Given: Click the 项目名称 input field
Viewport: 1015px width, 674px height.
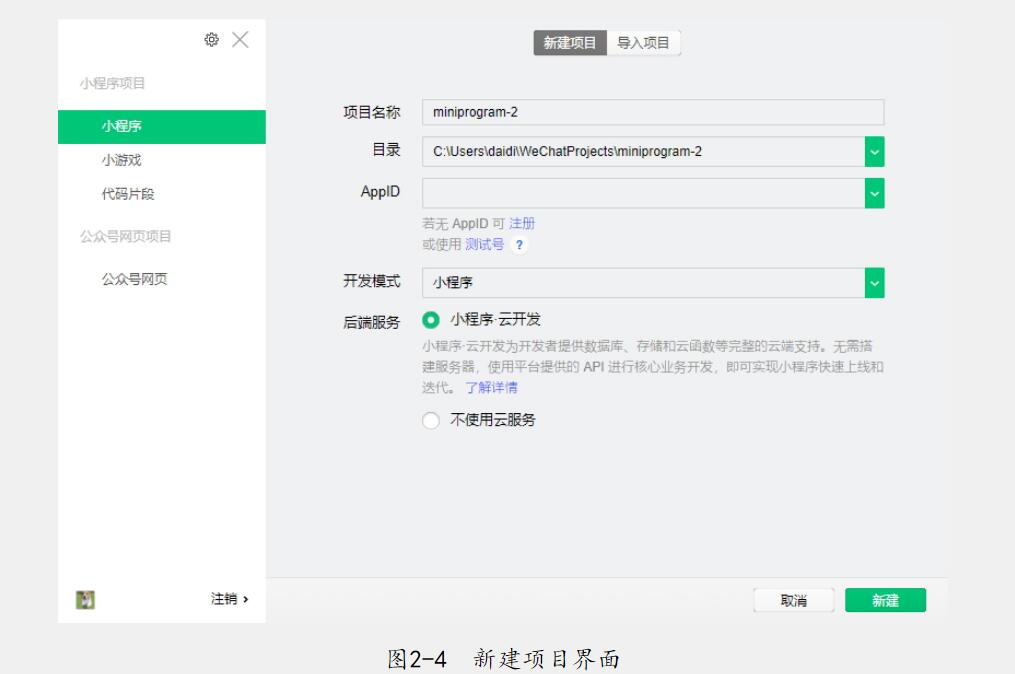Looking at the screenshot, I should (x=652, y=112).
